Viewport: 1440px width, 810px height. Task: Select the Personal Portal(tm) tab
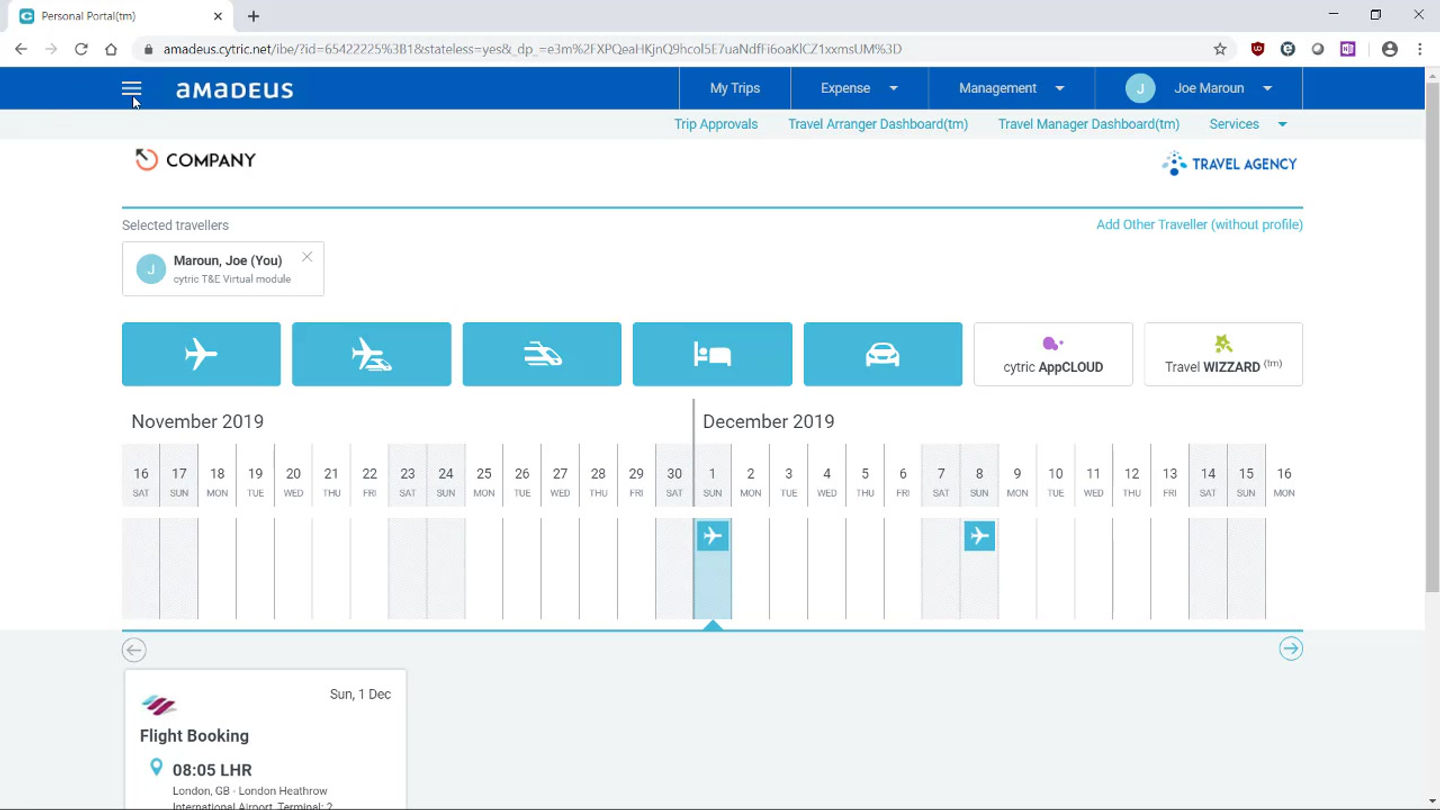pos(121,16)
